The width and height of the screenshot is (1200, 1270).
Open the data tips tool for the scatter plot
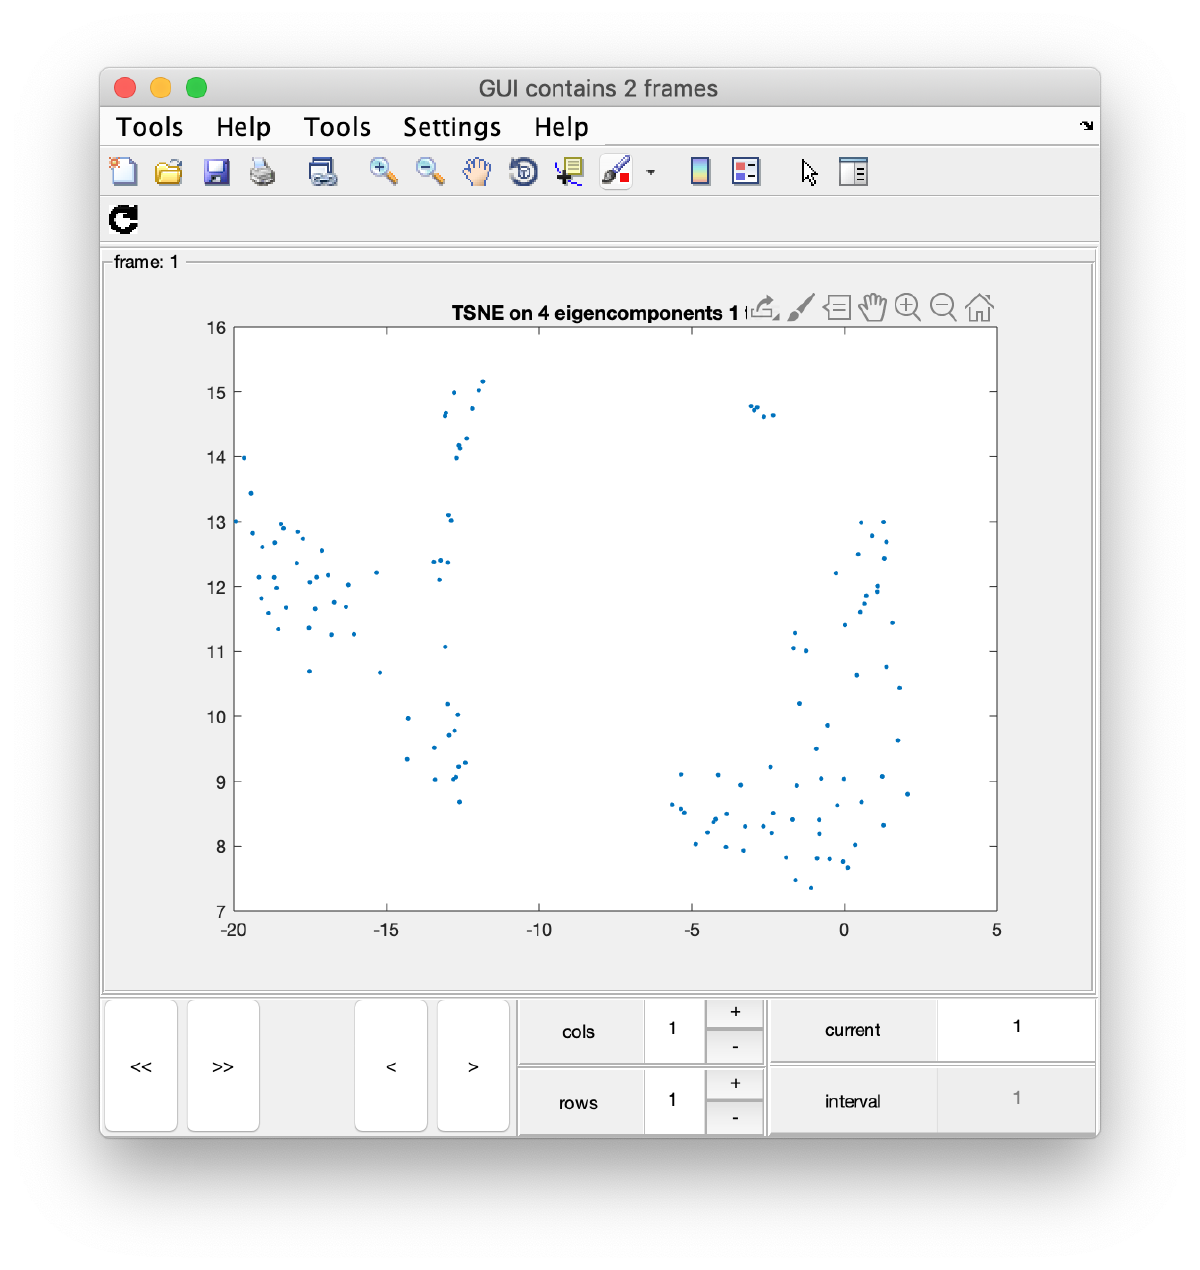(837, 307)
